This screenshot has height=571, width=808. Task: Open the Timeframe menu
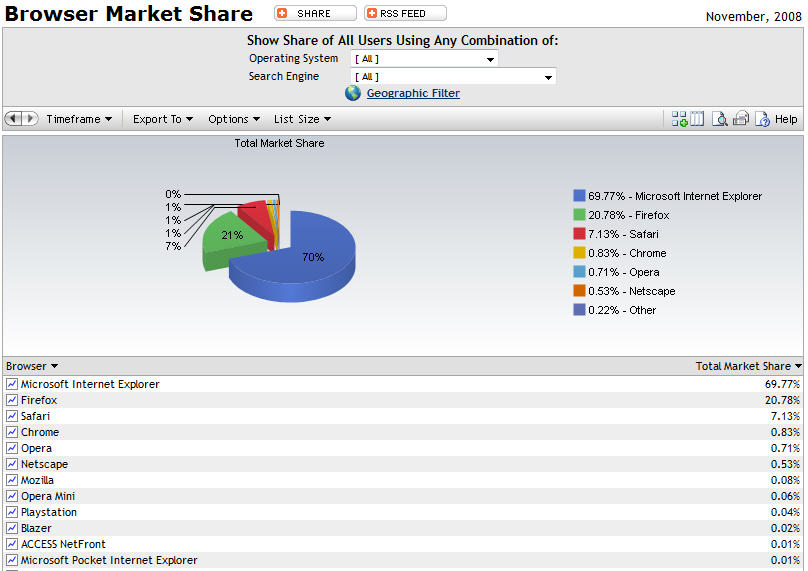pos(79,119)
